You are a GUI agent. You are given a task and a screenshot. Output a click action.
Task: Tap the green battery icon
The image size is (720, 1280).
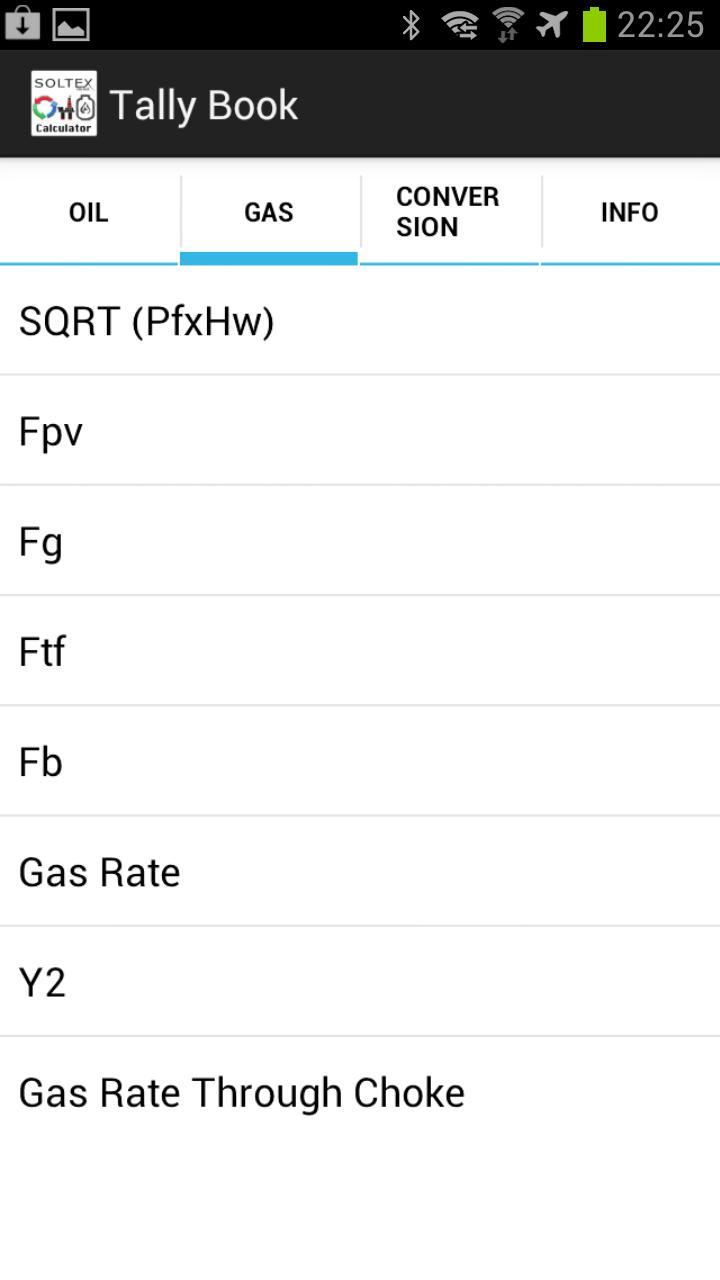pyautogui.click(x=595, y=24)
